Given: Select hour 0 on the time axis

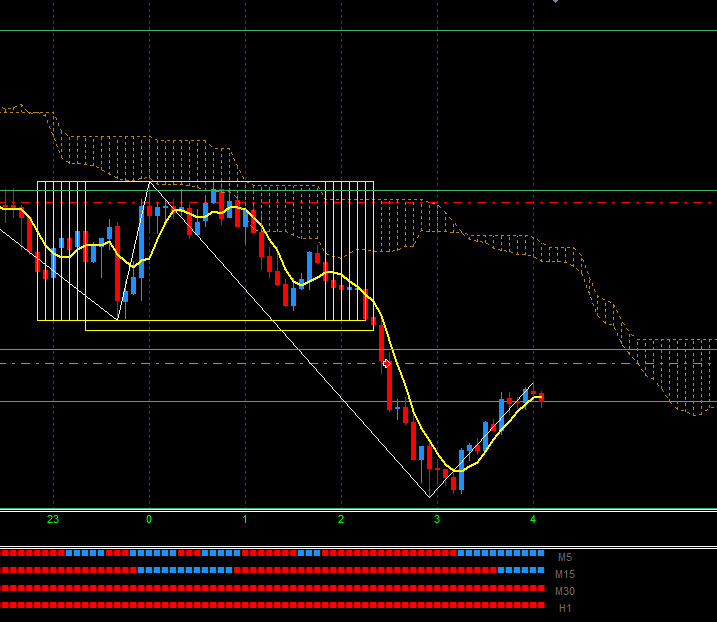Looking at the screenshot, I should pyautogui.click(x=149, y=520).
